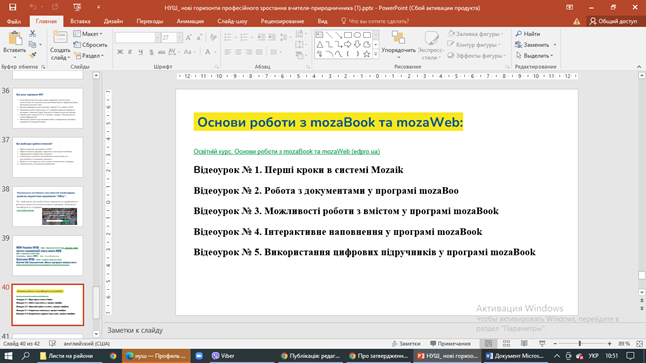The width and height of the screenshot is (646, 363).
Task: Pick the star shape in the shapes gallery
Action: click(366, 54)
